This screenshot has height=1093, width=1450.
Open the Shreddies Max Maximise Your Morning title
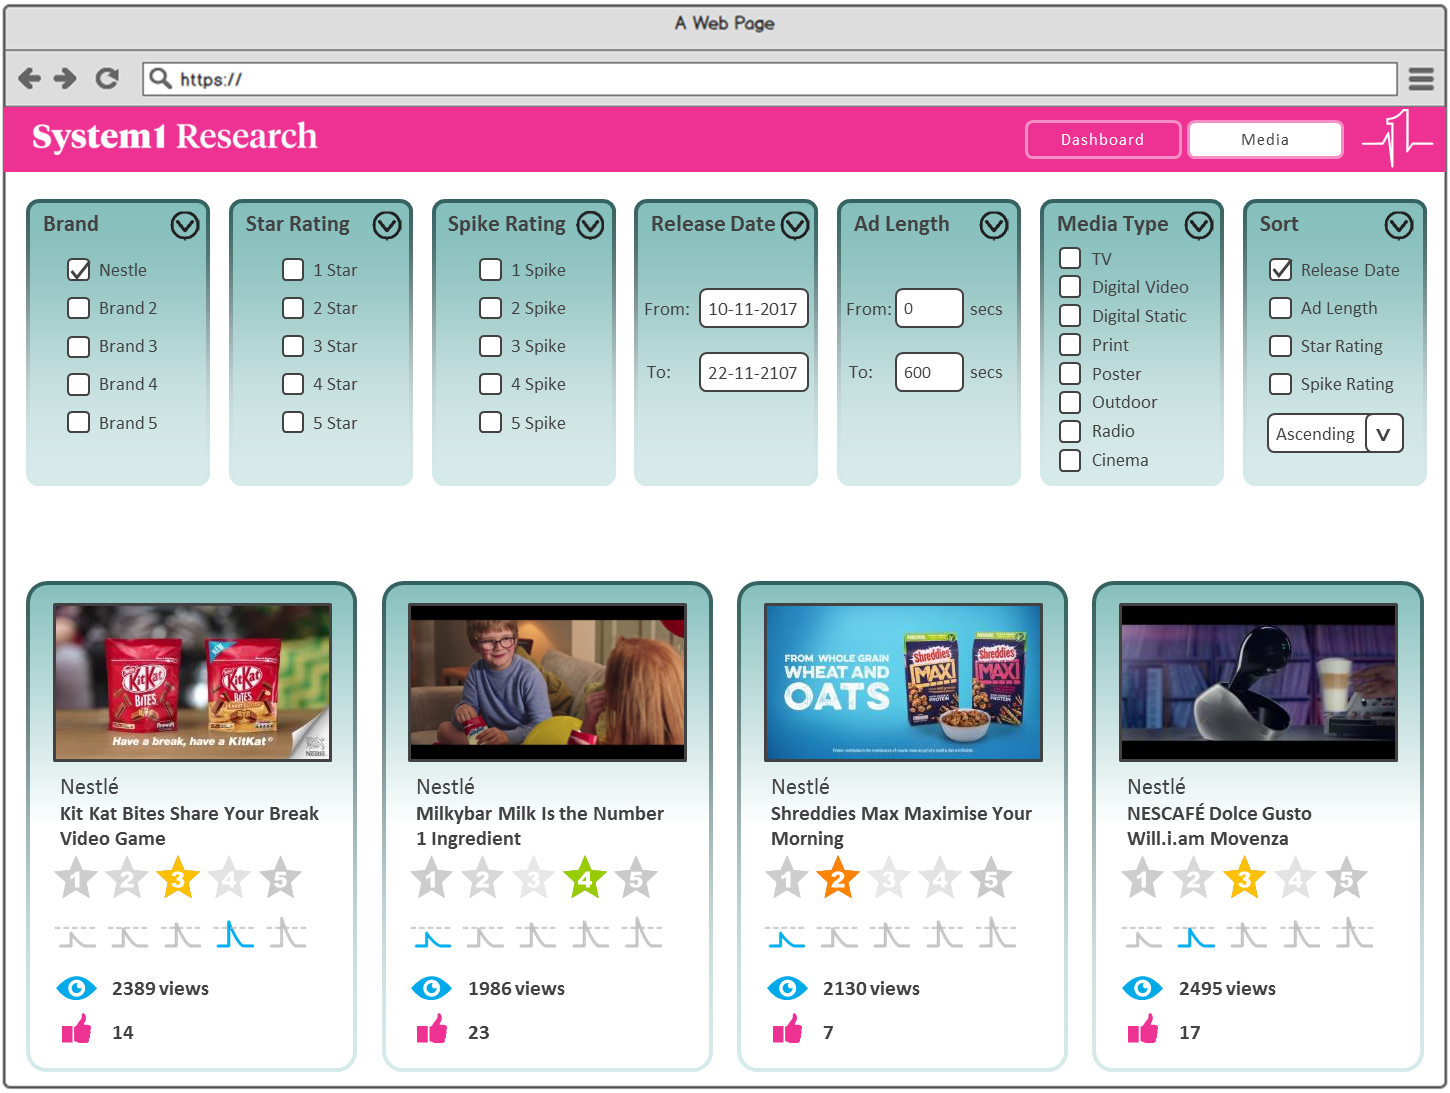click(x=901, y=826)
